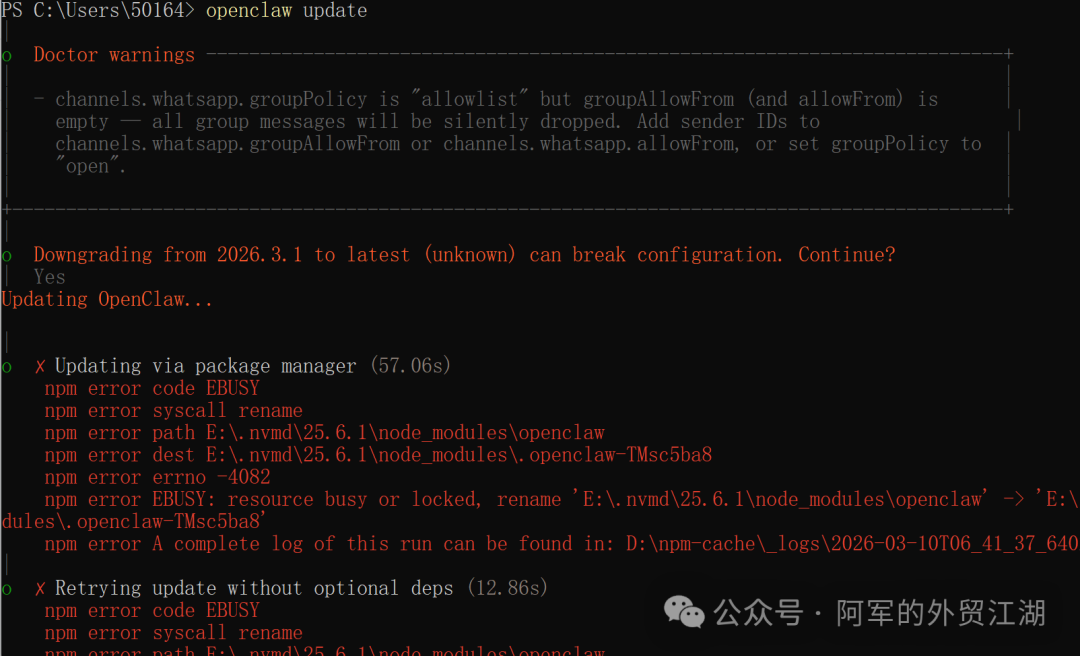Screen dimensions: 1080x656
Task: Click the circle marker beside "Updating via package manager"
Action: click(x=7, y=366)
